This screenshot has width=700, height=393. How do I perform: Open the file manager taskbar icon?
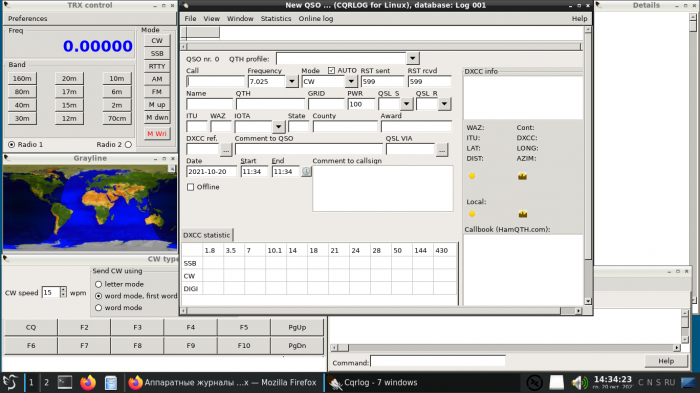[111, 383]
